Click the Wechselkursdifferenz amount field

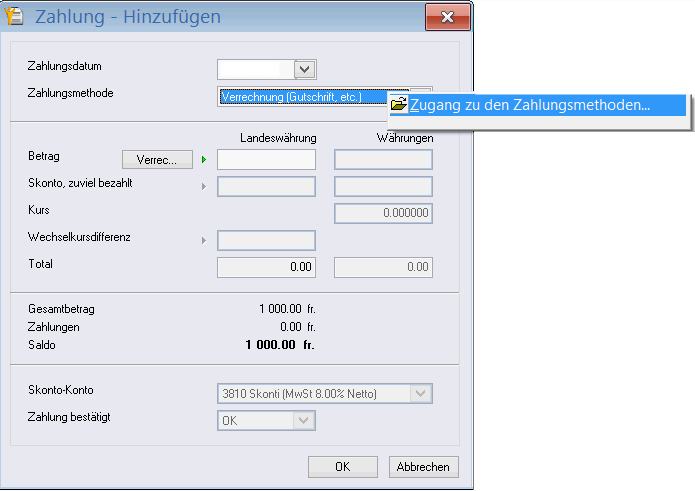click(266, 241)
